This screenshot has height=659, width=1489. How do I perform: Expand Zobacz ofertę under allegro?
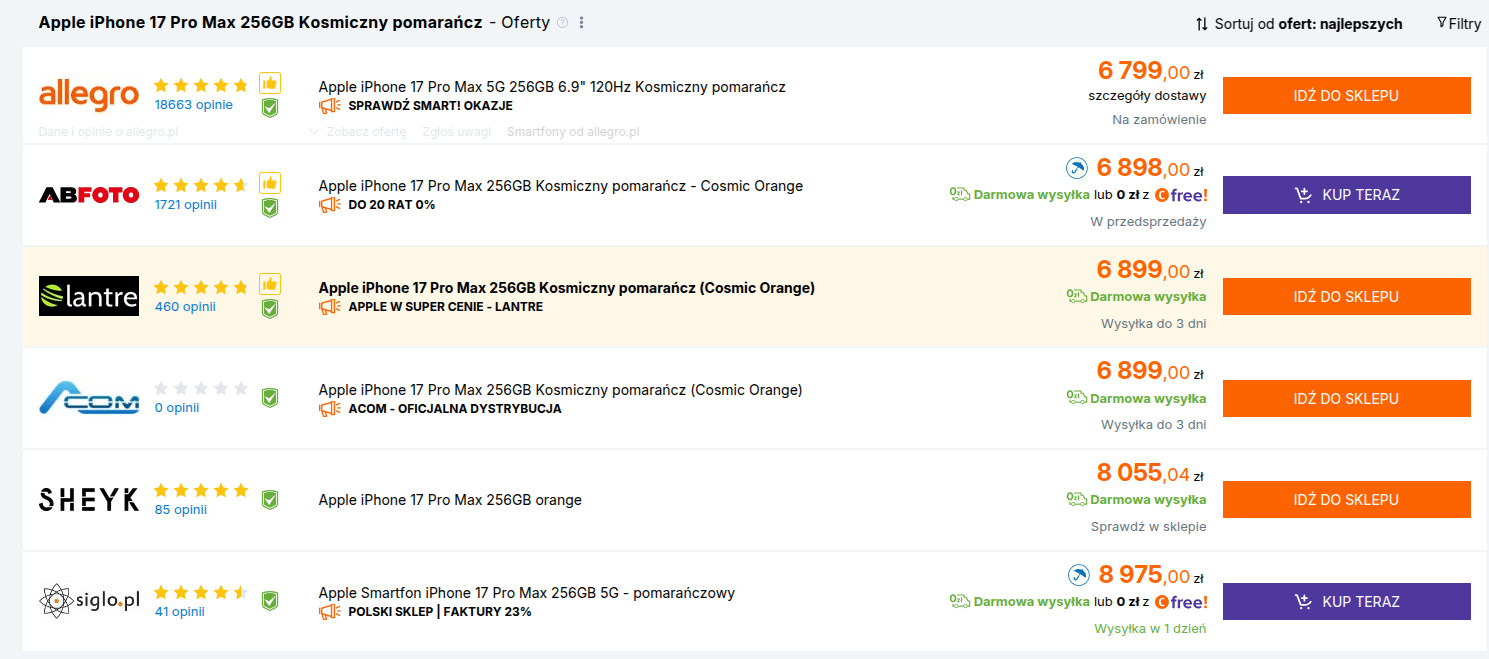coord(358,131)
